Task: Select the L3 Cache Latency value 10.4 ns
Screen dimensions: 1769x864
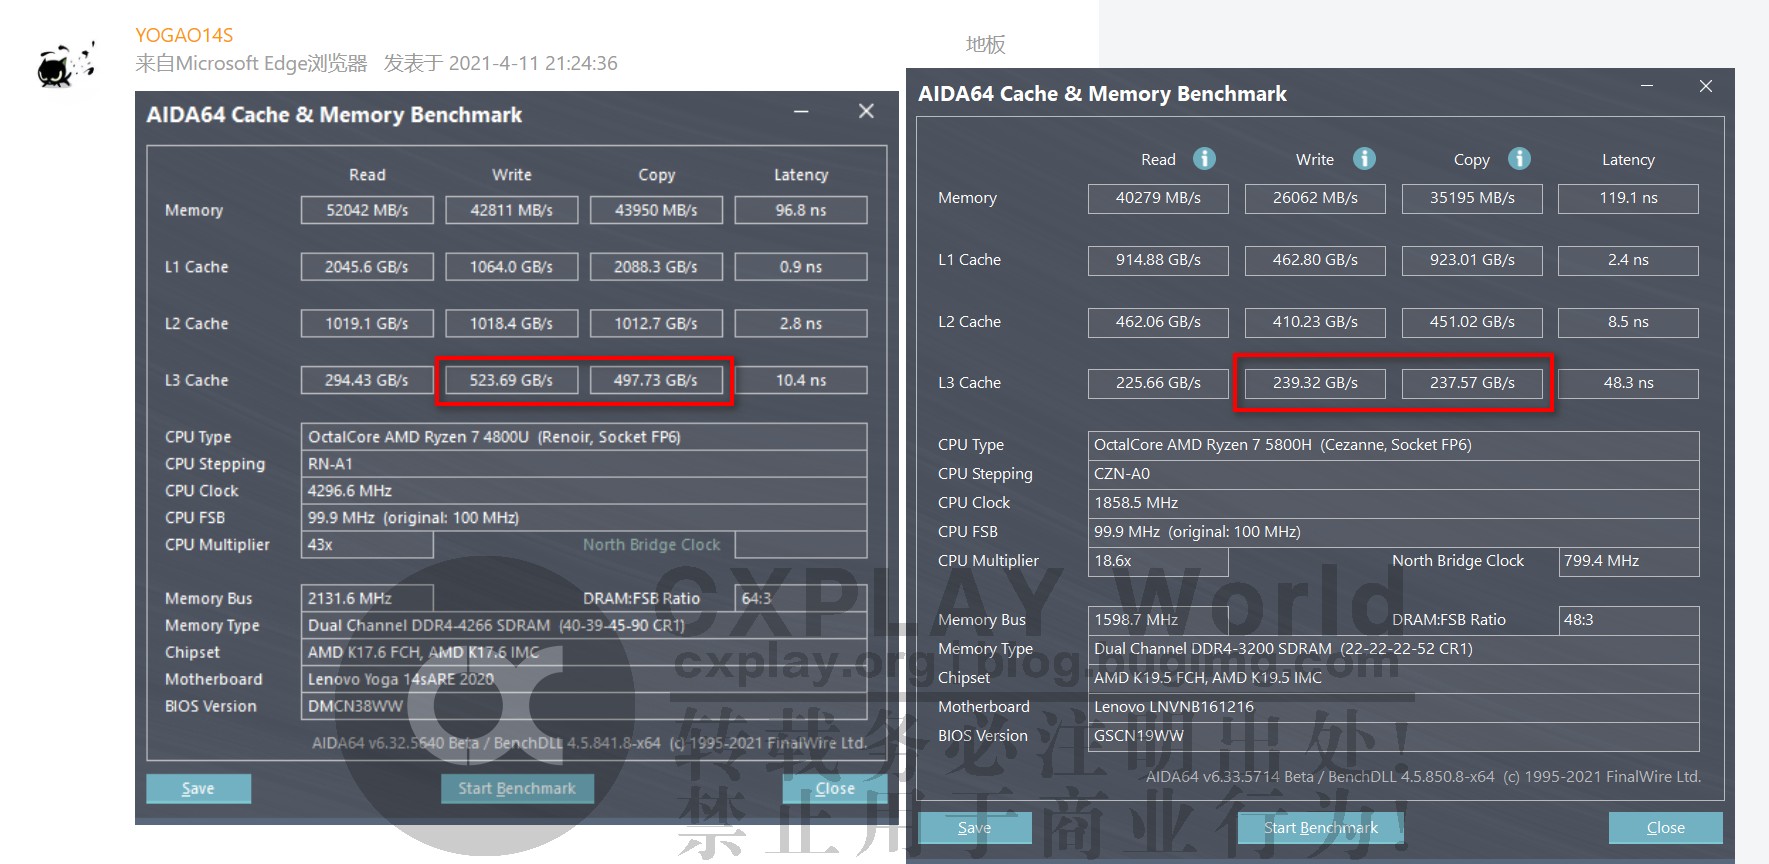Action: click(x=801, y=380)
